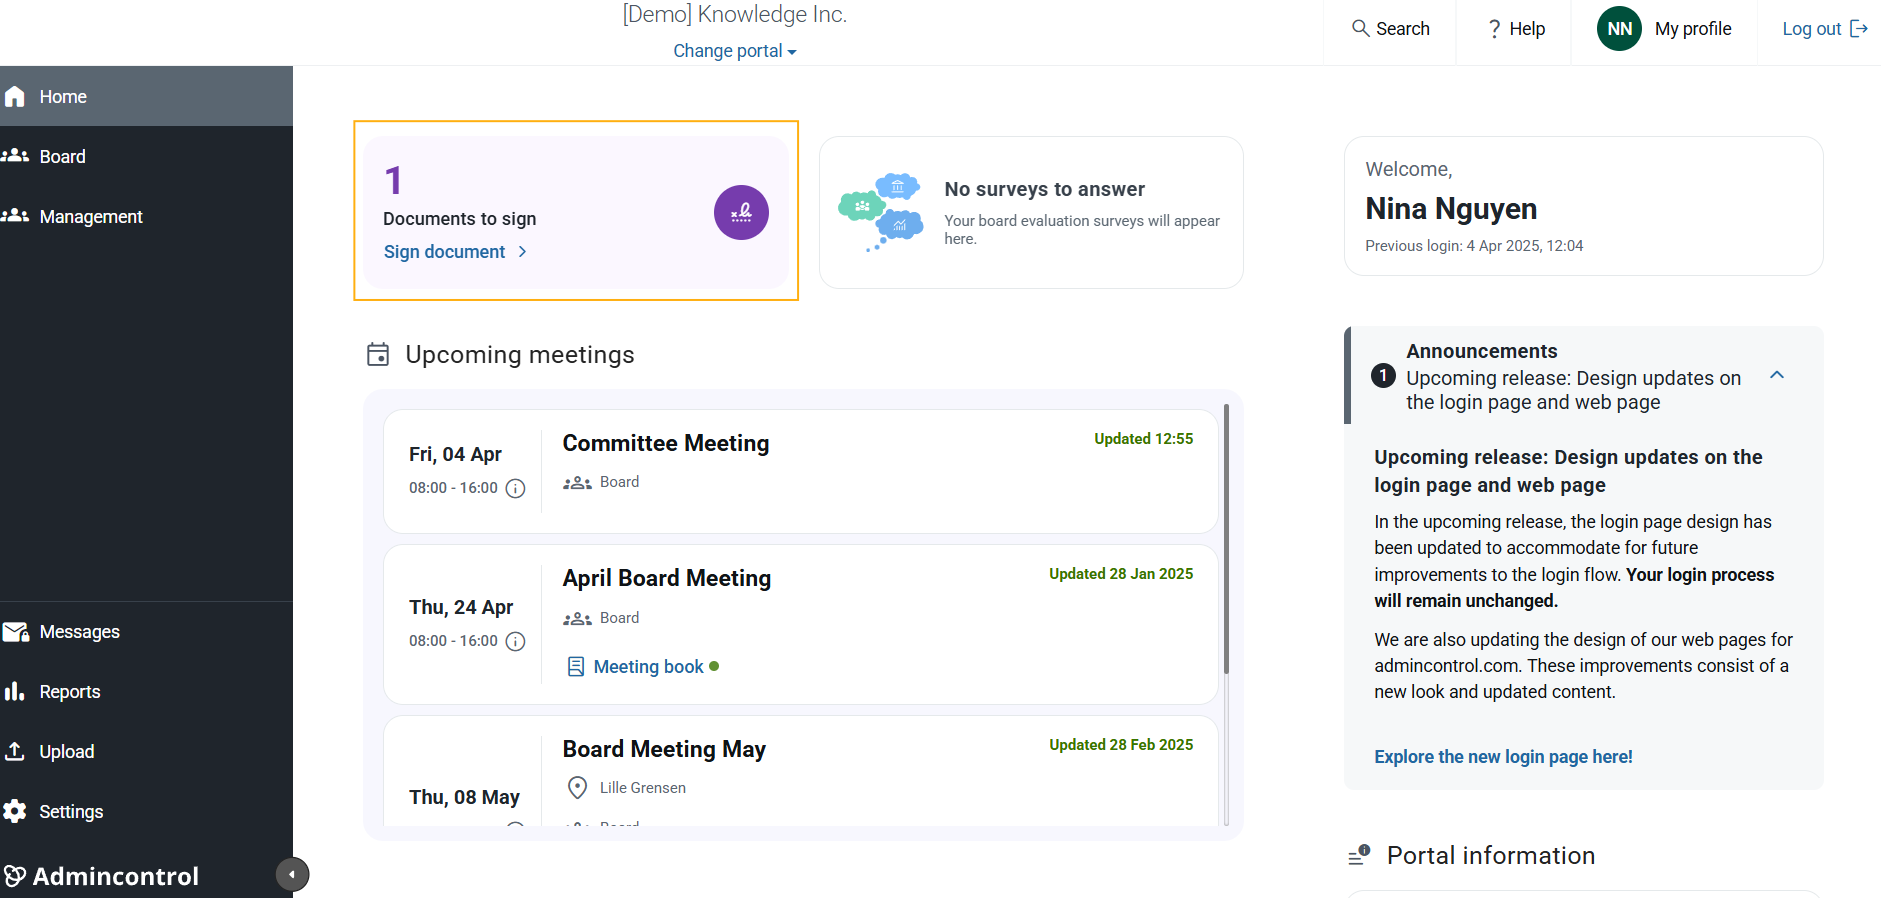Click the Lille Grensen location text

(x=643, y=788)
